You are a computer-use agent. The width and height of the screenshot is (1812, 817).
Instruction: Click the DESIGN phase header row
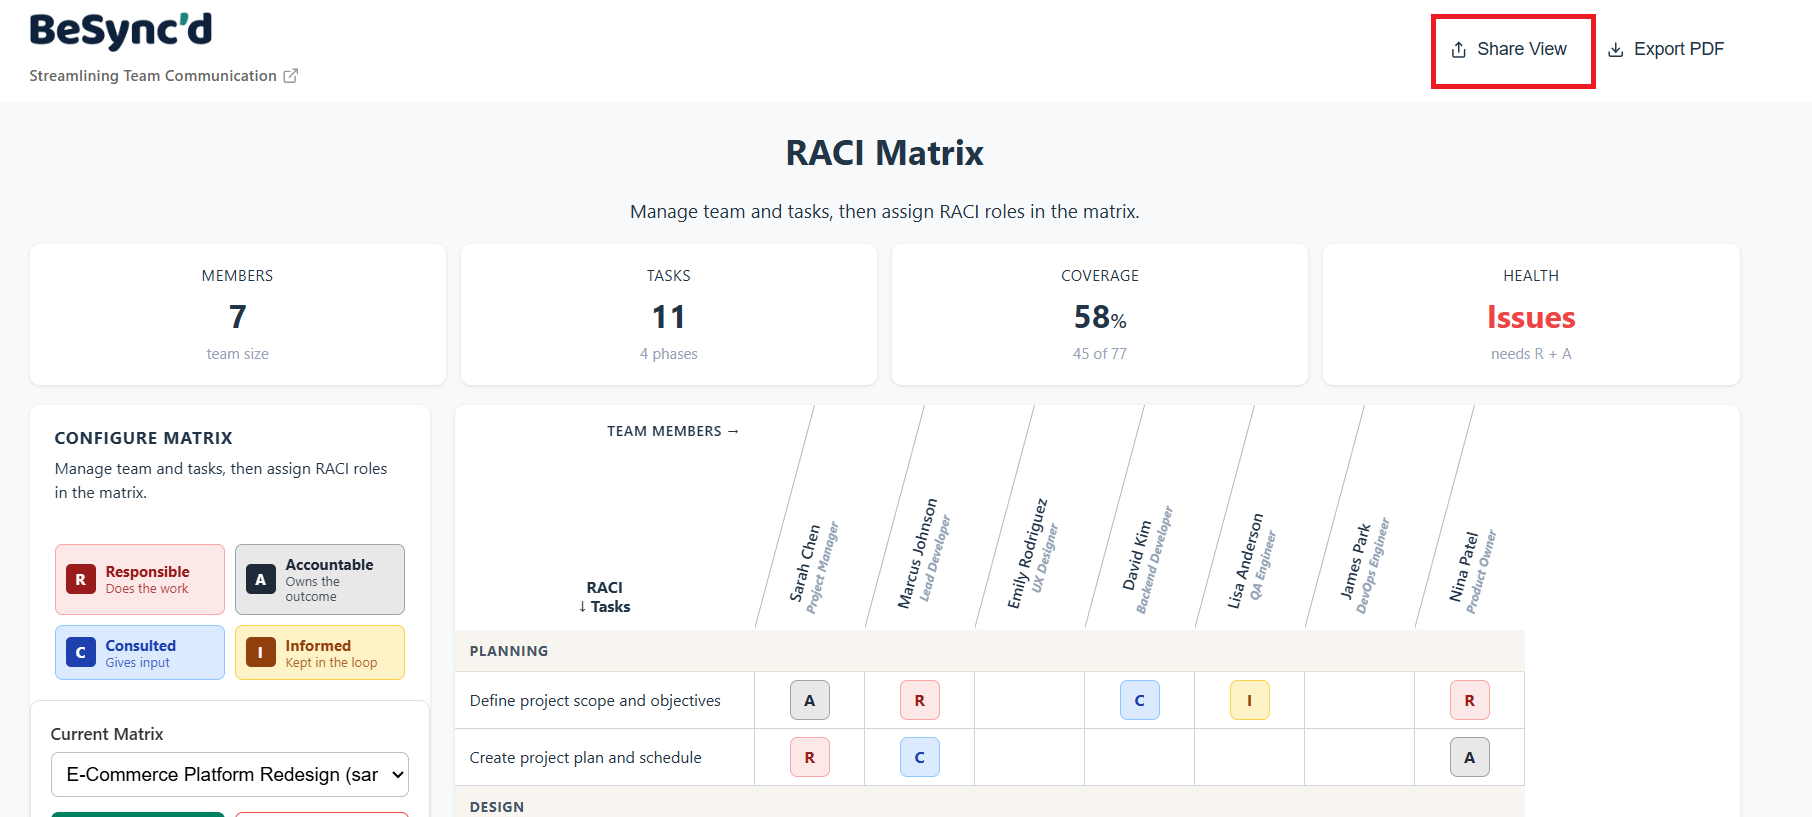pos(990,804)
